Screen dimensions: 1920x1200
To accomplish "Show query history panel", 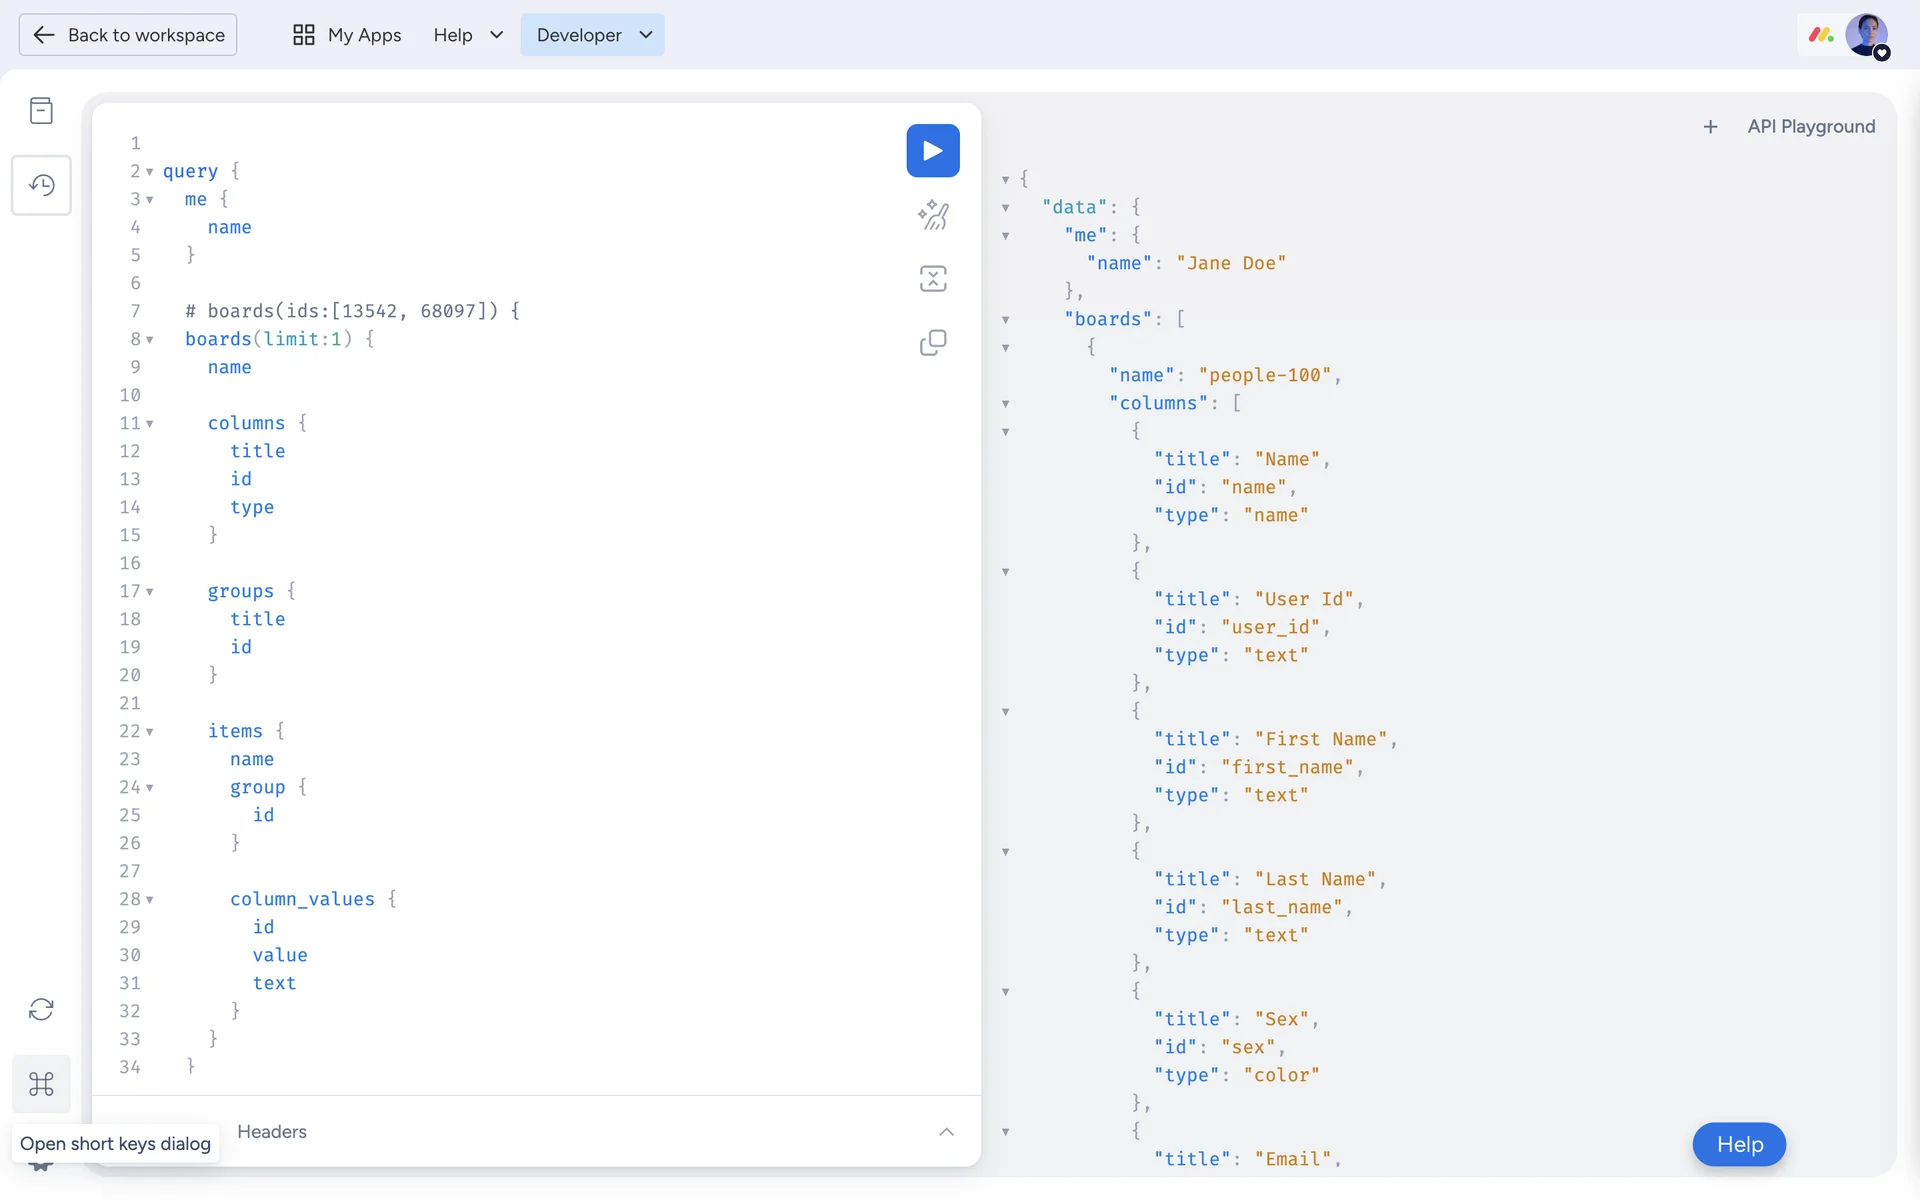I will click(41, 185).
